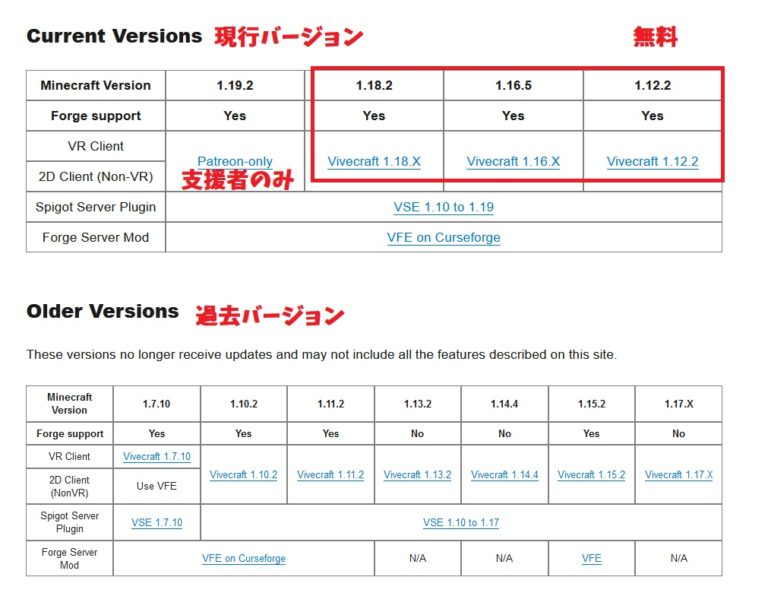The width and height of the screenshot is (768, 612).
Task: Click the Use VFE table cell
Action: click(x=157, y=486)
